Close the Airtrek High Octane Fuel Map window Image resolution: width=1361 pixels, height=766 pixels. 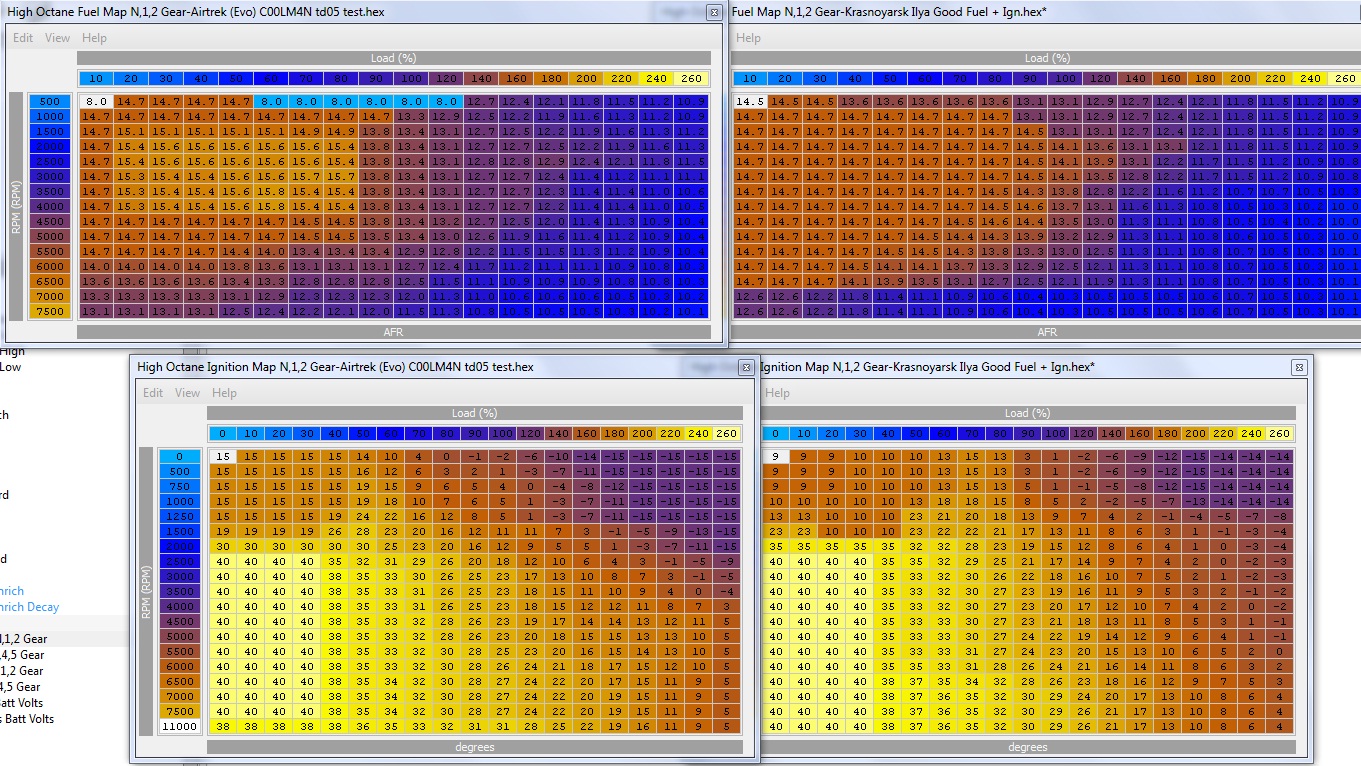click(x=713, y=13)
